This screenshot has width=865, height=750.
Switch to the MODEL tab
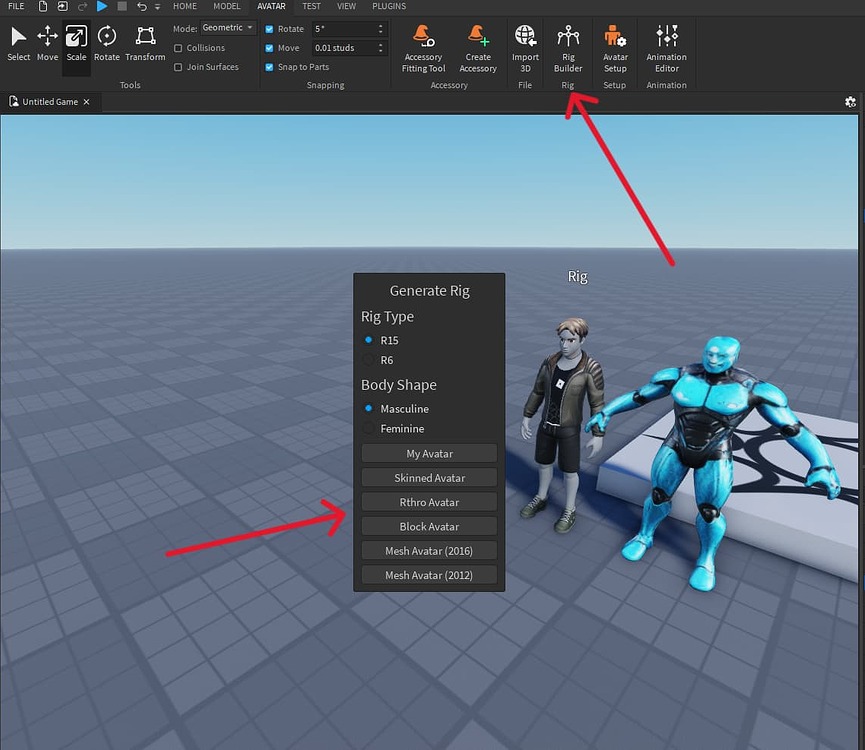coord(227,6)
